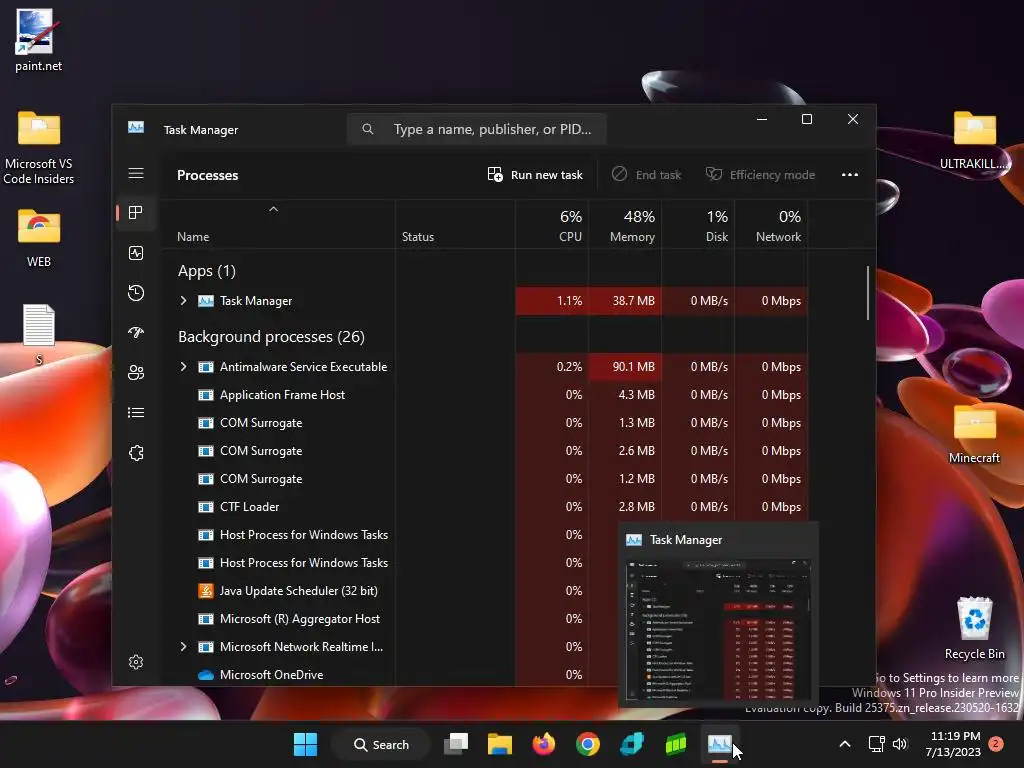This screenshot has width=1024, height=768.
Task: Open the WEB desktop folder
Action: pos(39,238)
